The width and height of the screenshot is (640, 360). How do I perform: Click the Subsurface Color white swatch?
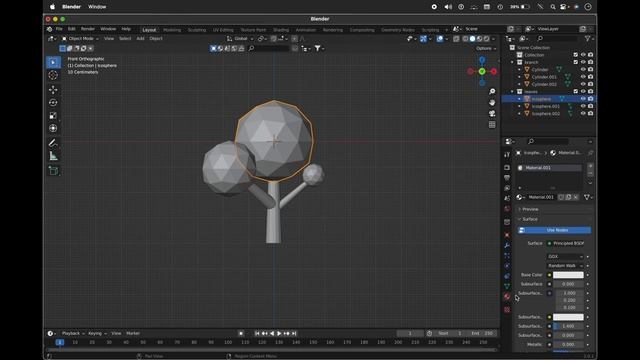coord(568,317)
